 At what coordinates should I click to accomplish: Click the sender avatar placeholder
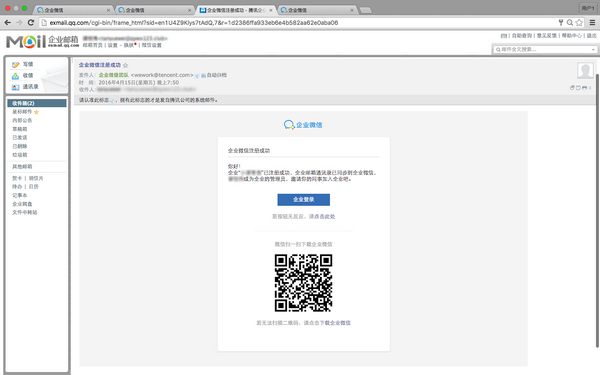[585, 70]
